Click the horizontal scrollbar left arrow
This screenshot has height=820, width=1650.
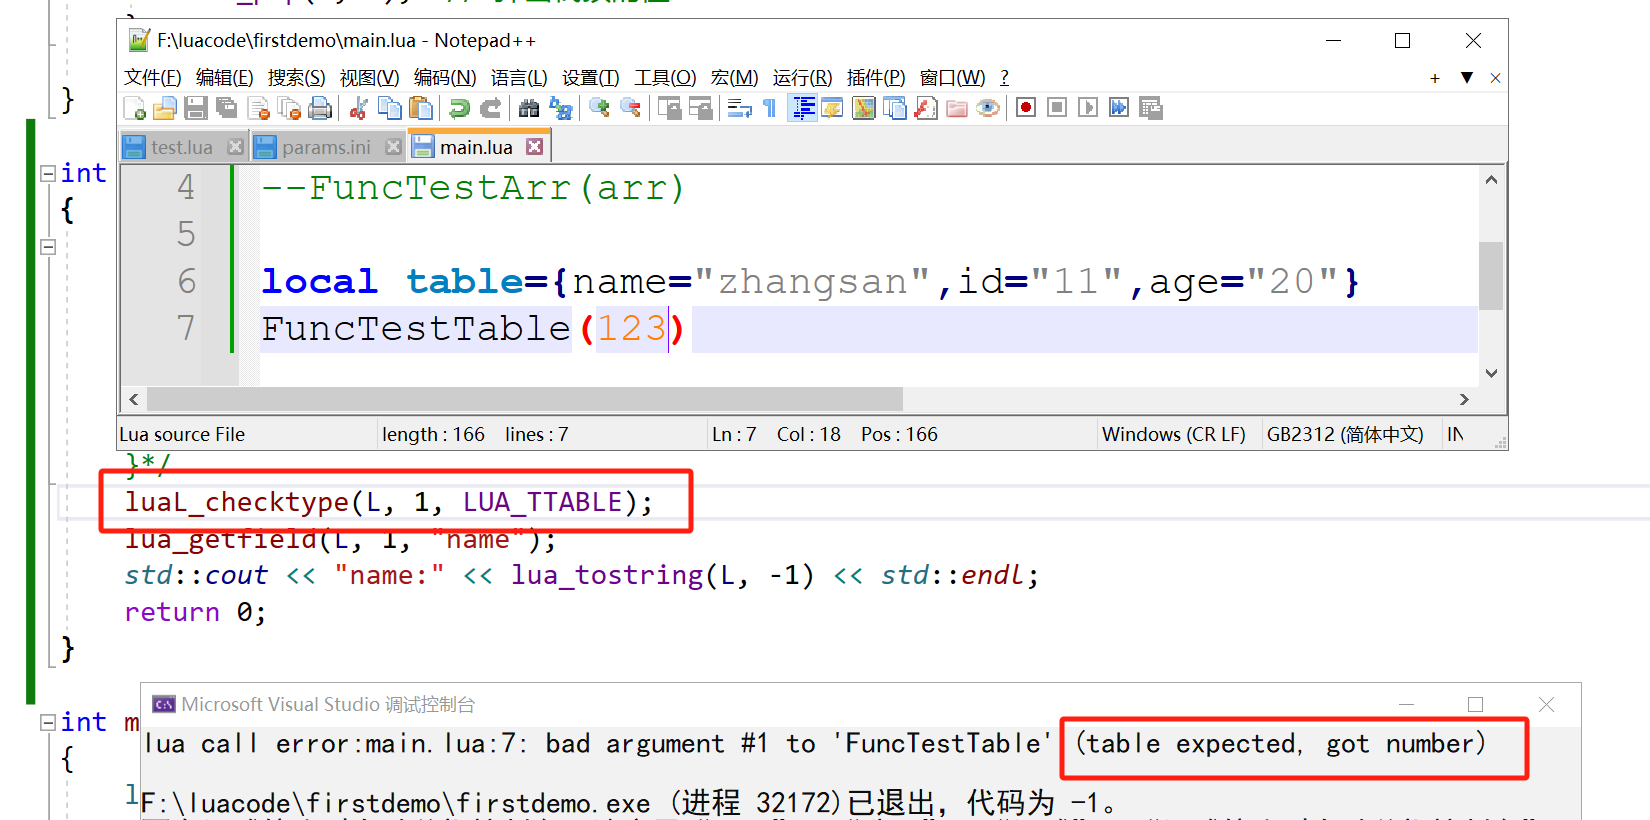click(134, 399)
